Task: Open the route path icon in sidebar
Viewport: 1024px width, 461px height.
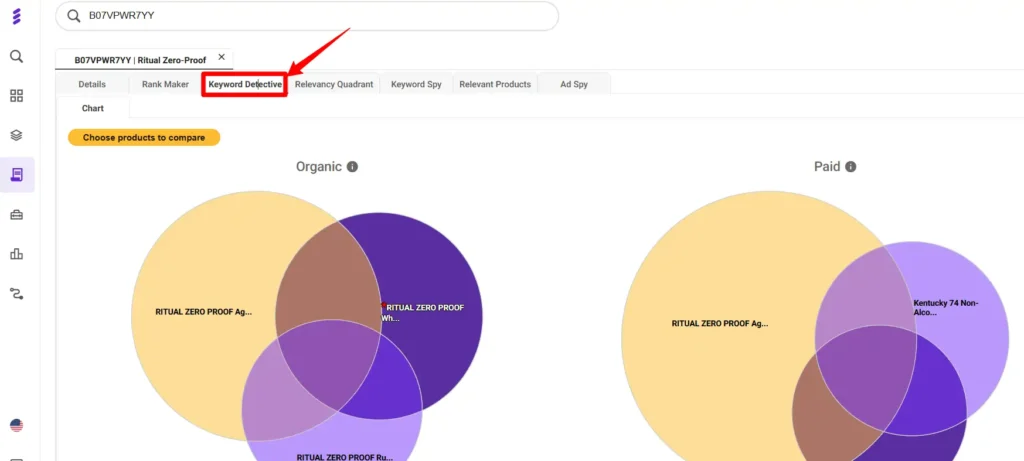Action: coord(17,293)
